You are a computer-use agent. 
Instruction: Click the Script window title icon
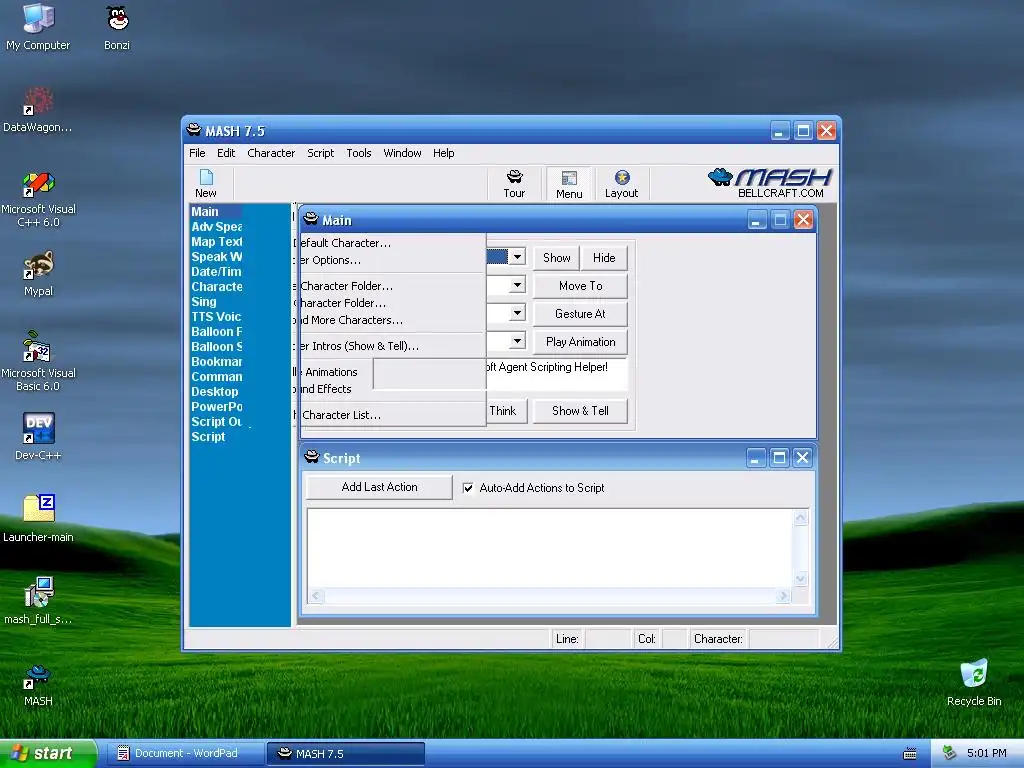point(312,457)
